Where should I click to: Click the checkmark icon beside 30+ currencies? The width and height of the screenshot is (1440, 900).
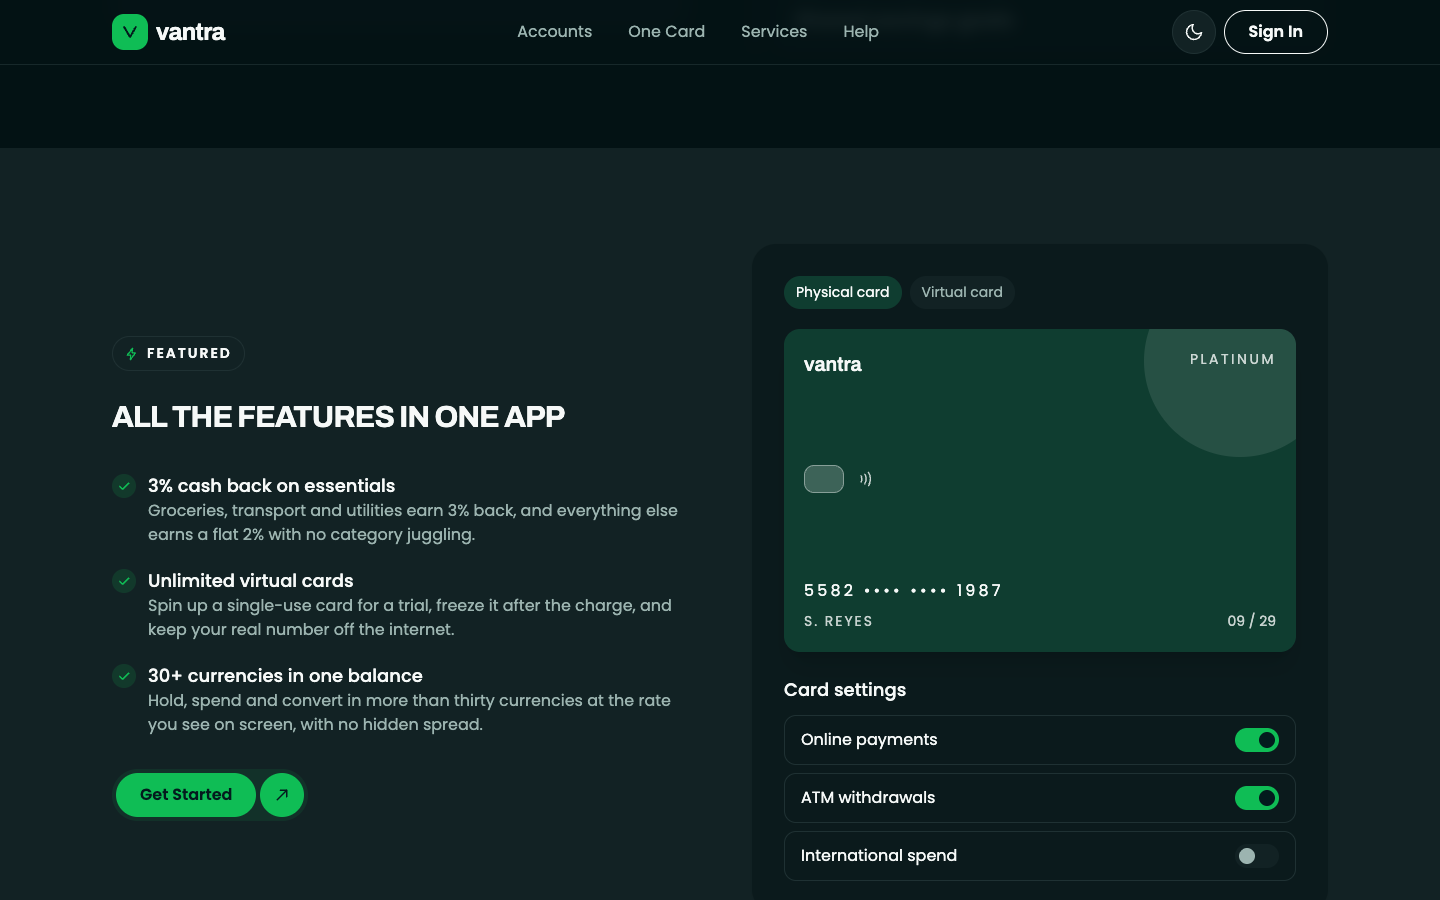(124, 676)
